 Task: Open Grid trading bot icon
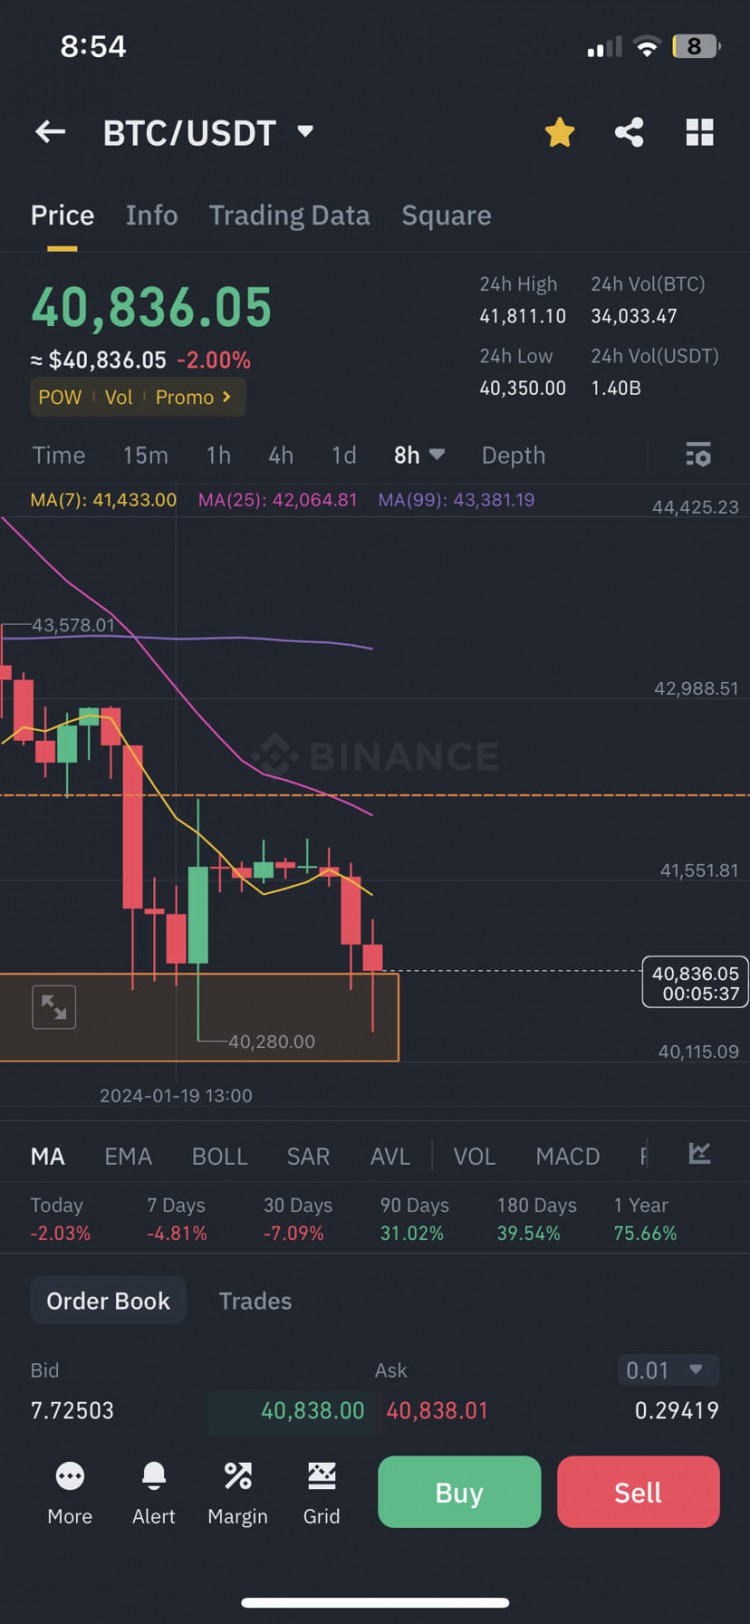click(x=321, y=1492)
